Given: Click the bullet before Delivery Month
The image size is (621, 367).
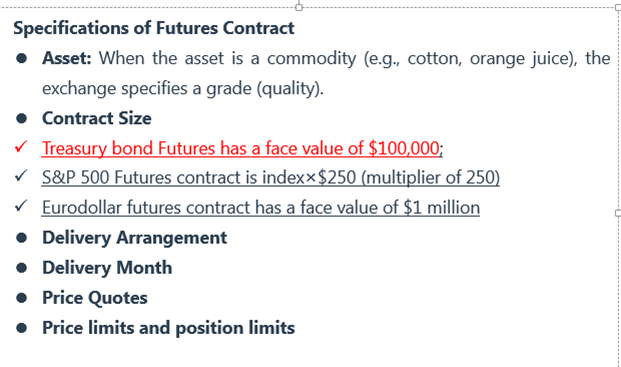Looking at the screenshot, I should tap(21, 268).
